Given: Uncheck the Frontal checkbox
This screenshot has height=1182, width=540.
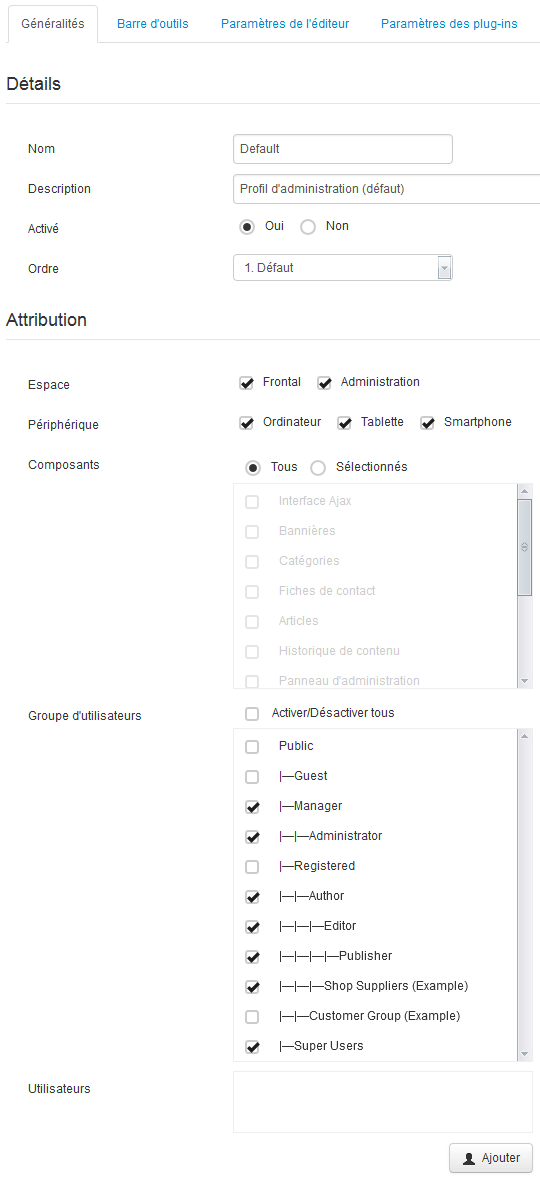Looking at the screenshot, I should pyautogui.click(x=246, y=383).
